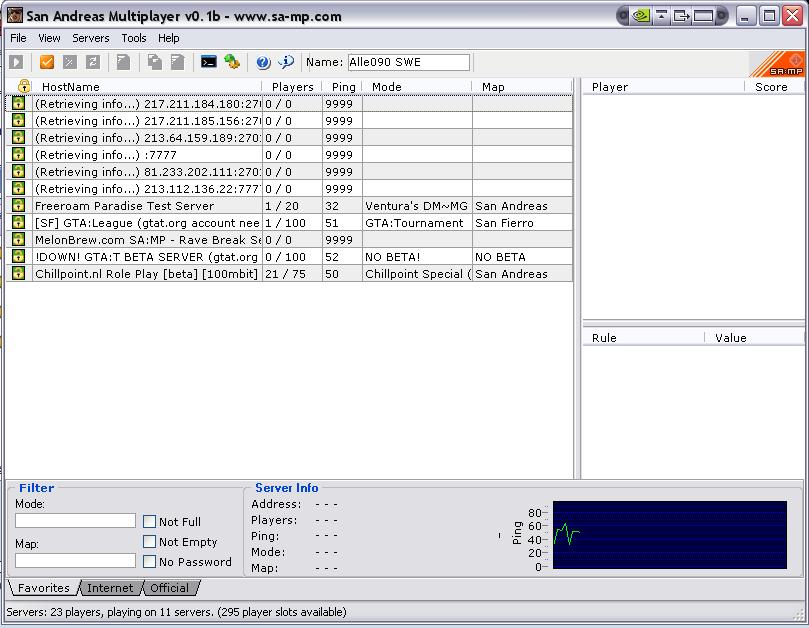The image size is (809, 628).
Task: Select the MelonBrew.com SA:MP server
Action: coord(289,239)
